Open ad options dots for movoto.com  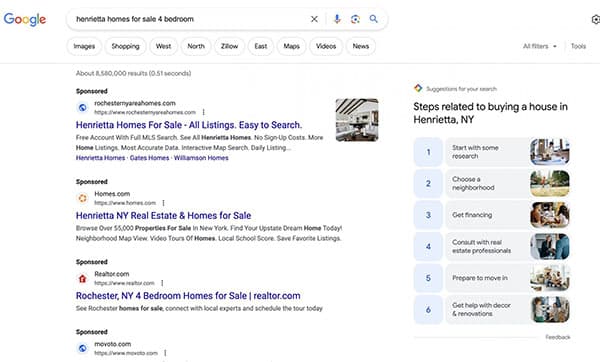[165, 353]
